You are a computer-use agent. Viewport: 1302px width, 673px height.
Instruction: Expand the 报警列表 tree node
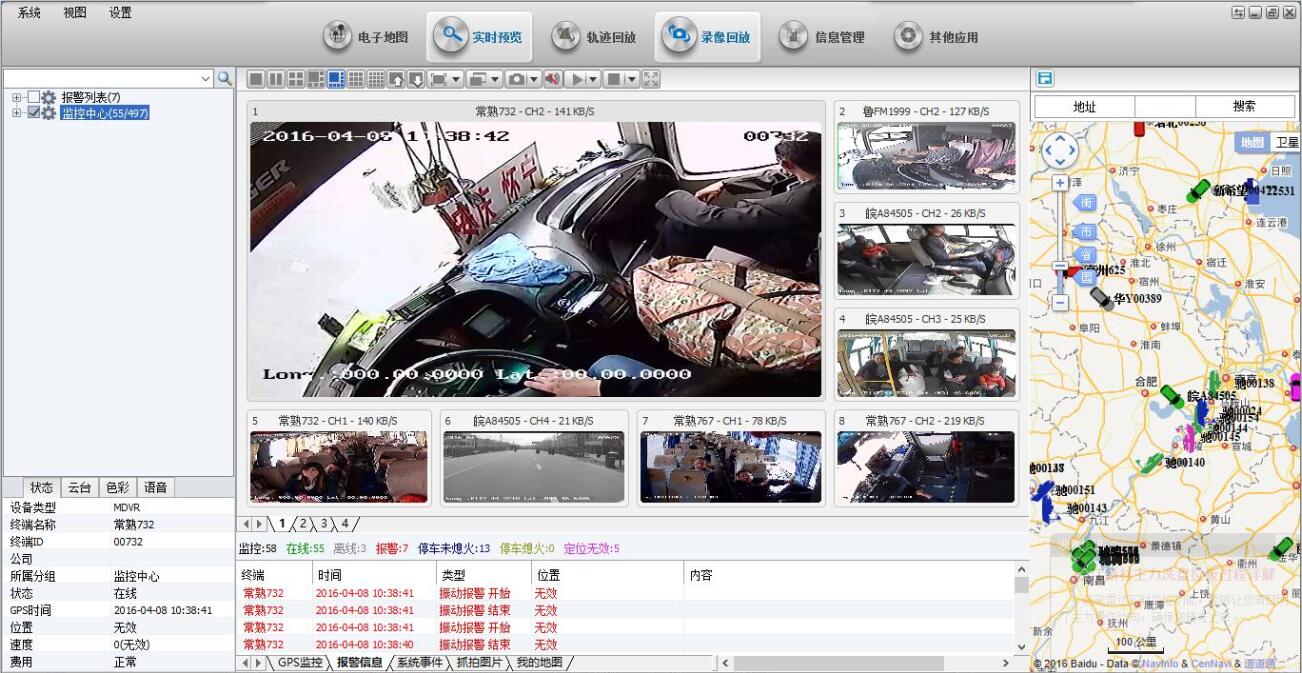[17, 97]
